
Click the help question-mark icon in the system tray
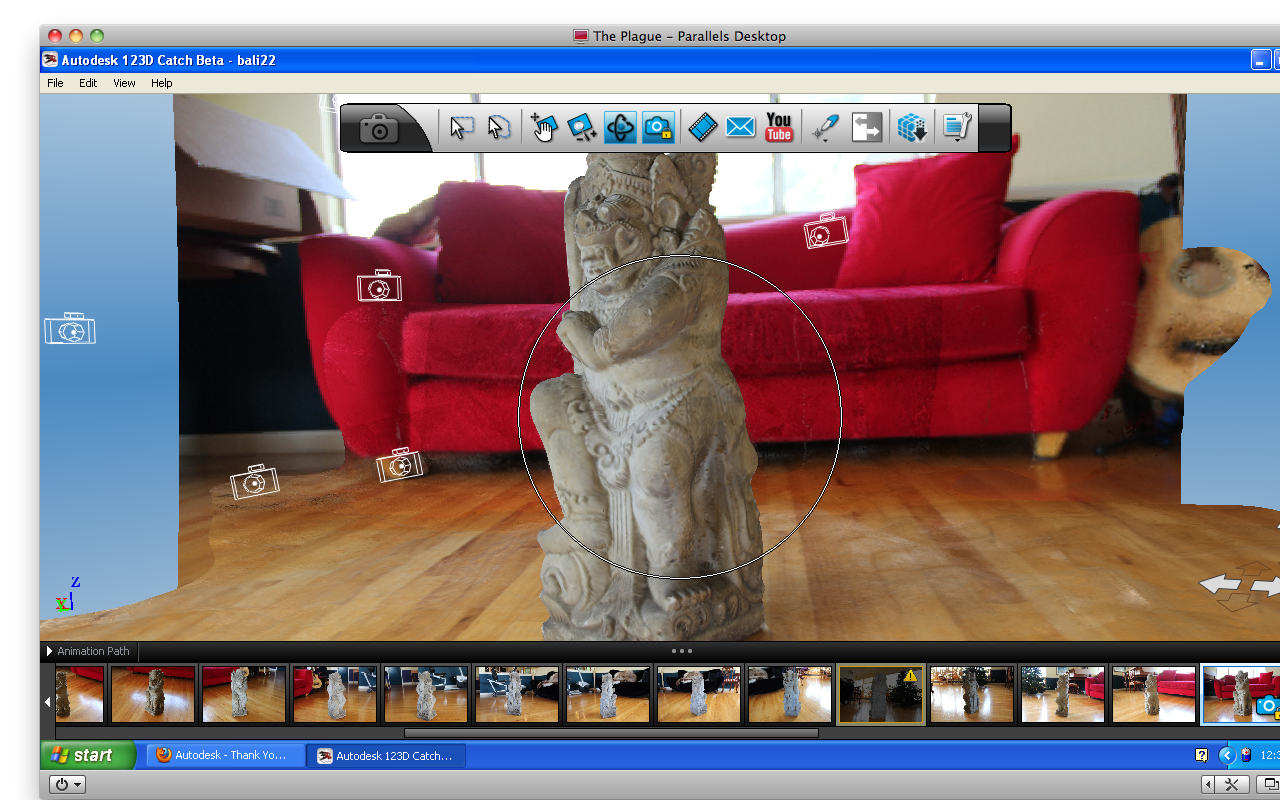(x=1202, y=755)
